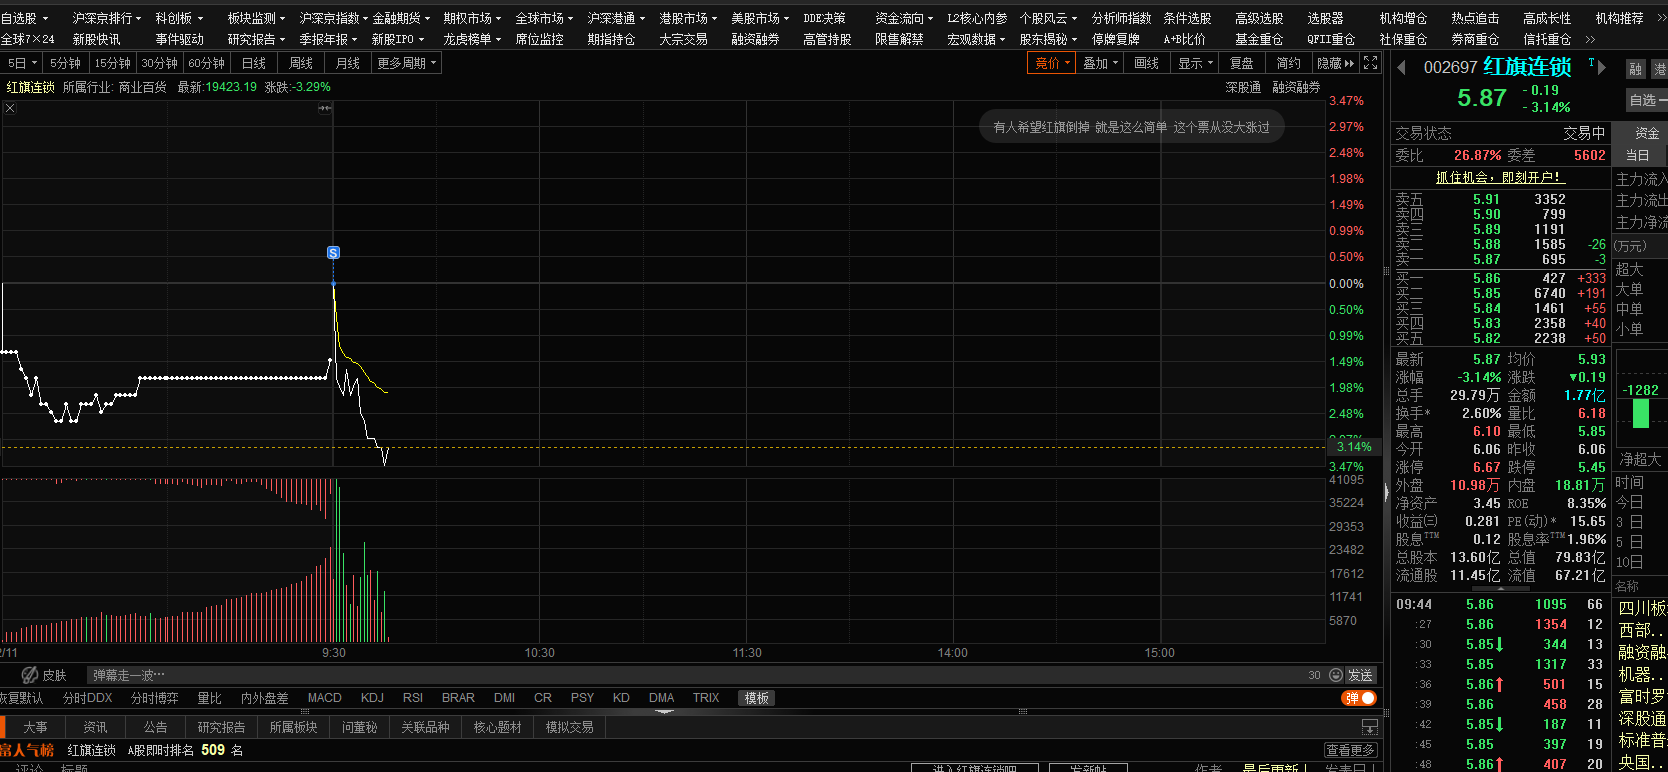Close the chart pane with X icon

click(10, 108)
